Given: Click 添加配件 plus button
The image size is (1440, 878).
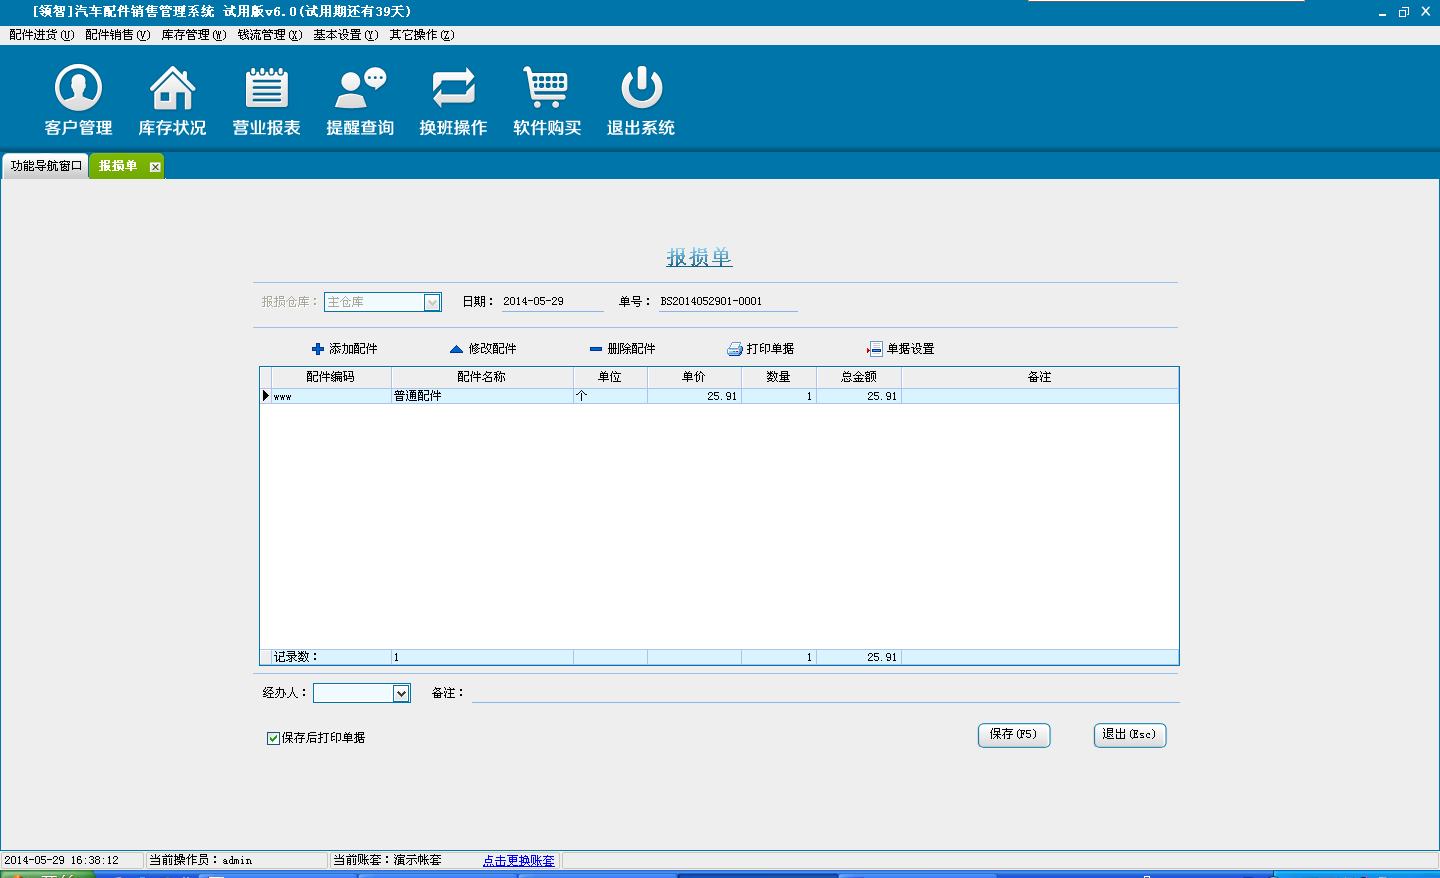Looking at the screenshot, I should [344, 349].
